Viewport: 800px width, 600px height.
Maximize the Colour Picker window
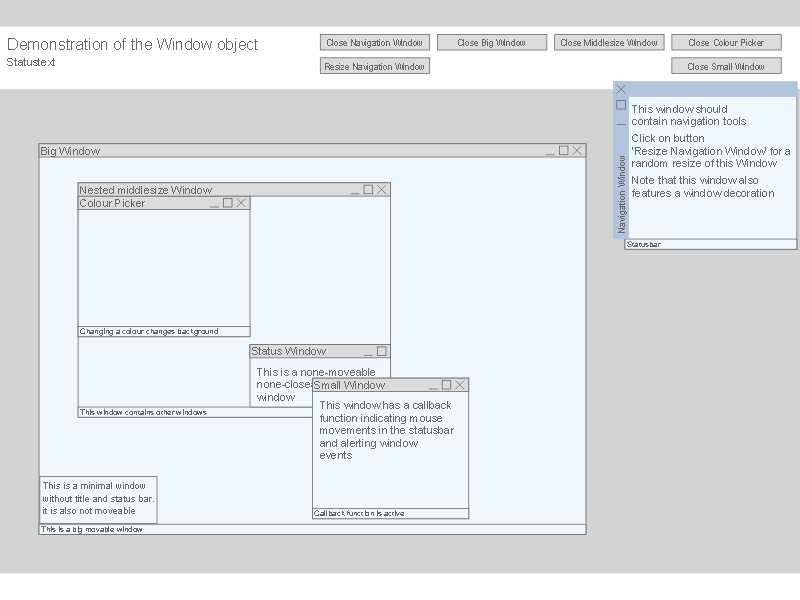click(228, 203)
